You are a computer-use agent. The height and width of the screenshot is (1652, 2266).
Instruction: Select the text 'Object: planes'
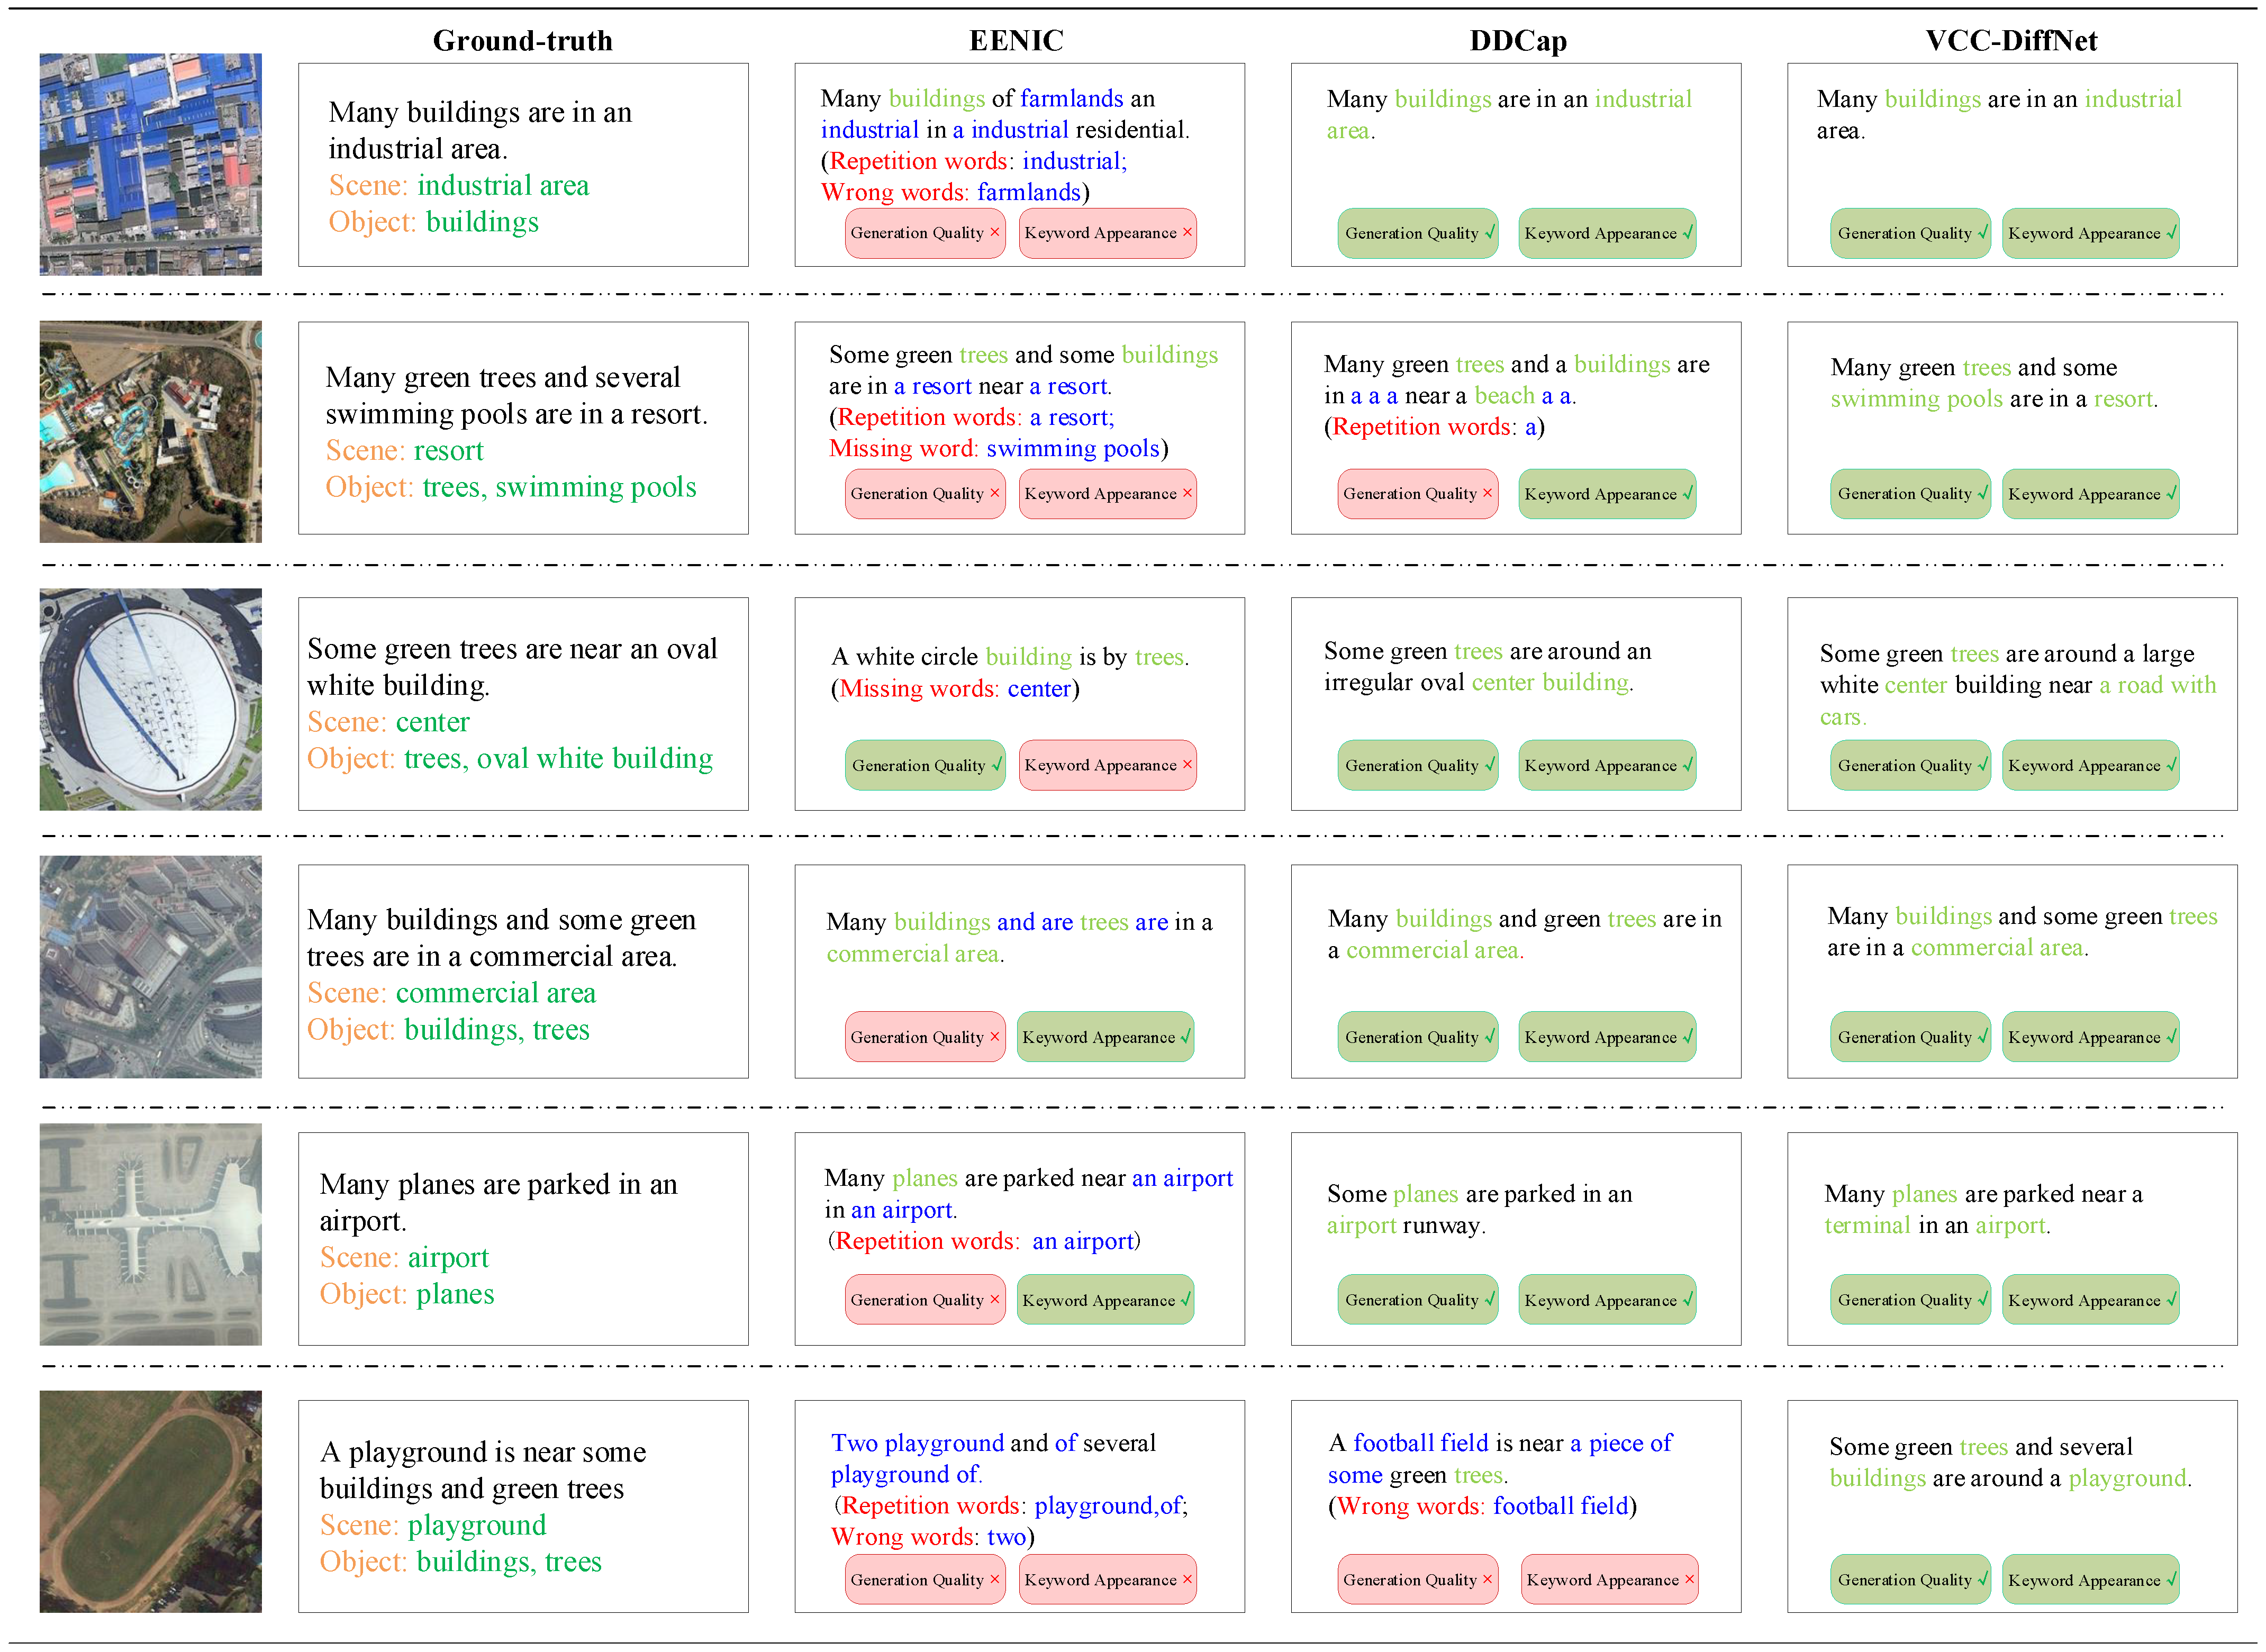click(407, 1295)
